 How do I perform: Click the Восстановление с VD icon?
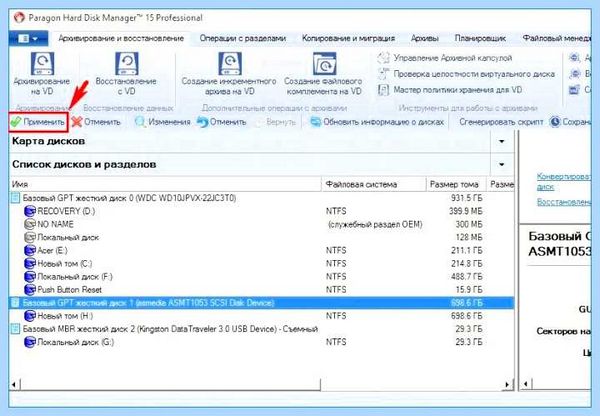(126, 64)
